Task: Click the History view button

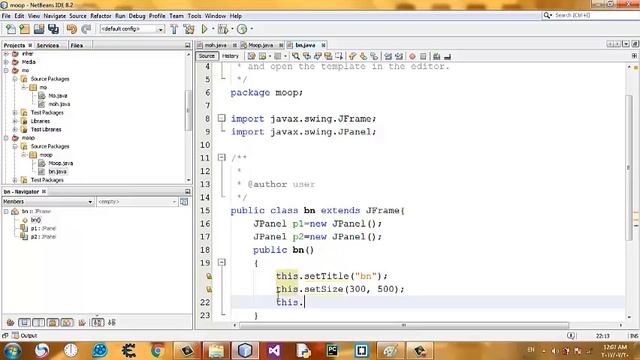Action: 230,56
